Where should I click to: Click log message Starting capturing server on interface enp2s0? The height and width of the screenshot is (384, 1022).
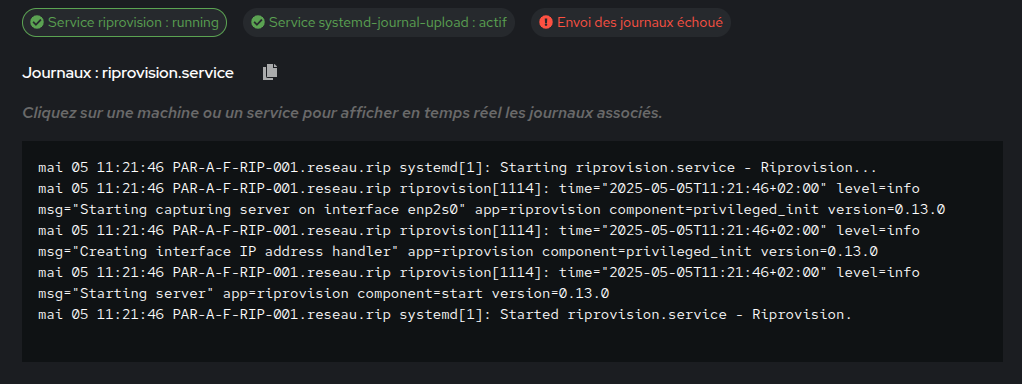pos(491,210)
